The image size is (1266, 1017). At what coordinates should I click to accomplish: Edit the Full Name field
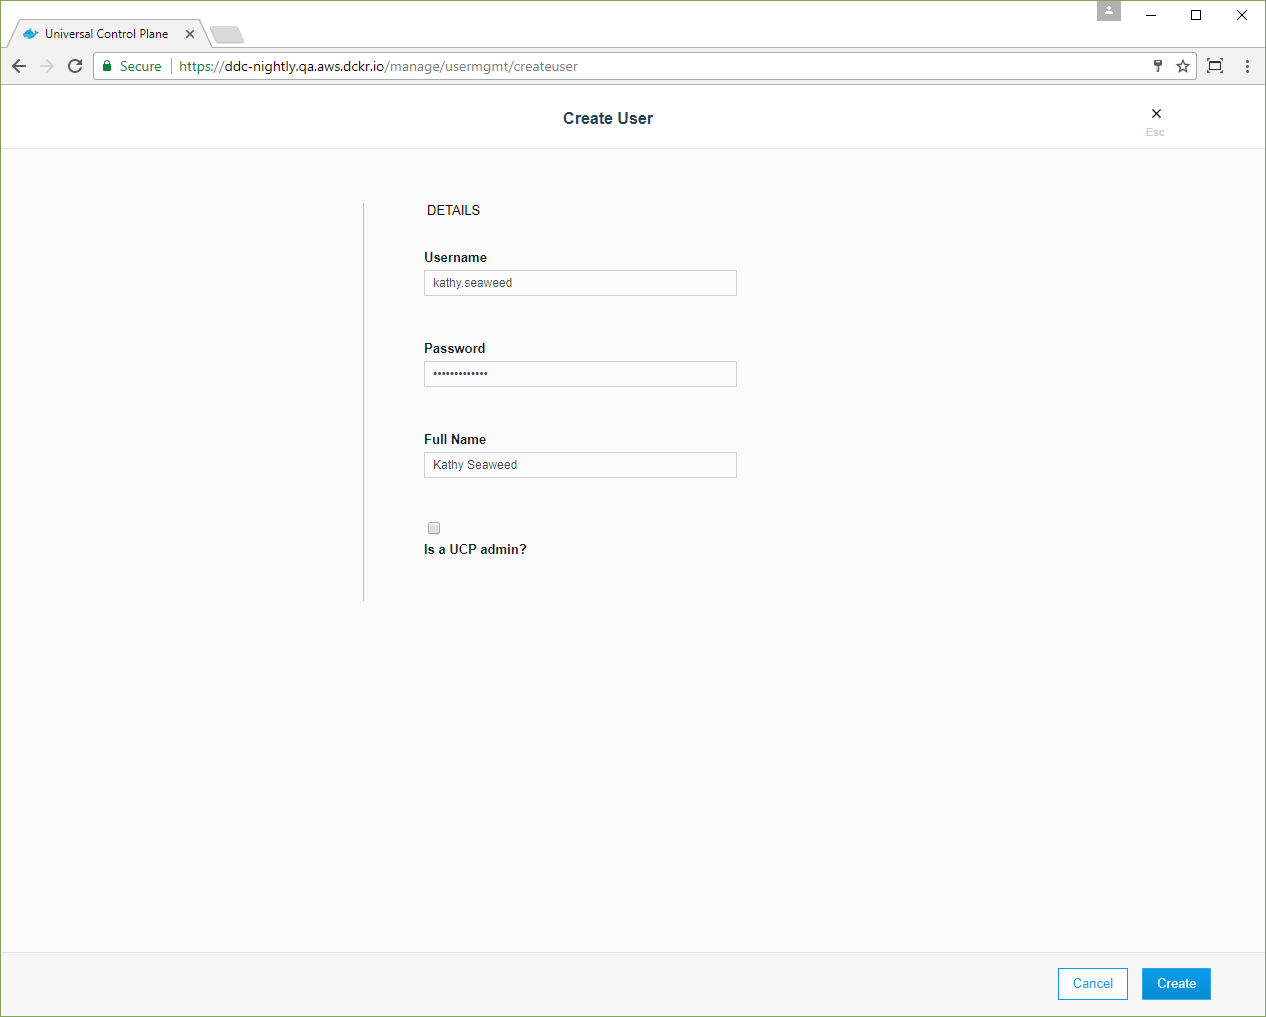pyautogui.click(x=580, y=465)
